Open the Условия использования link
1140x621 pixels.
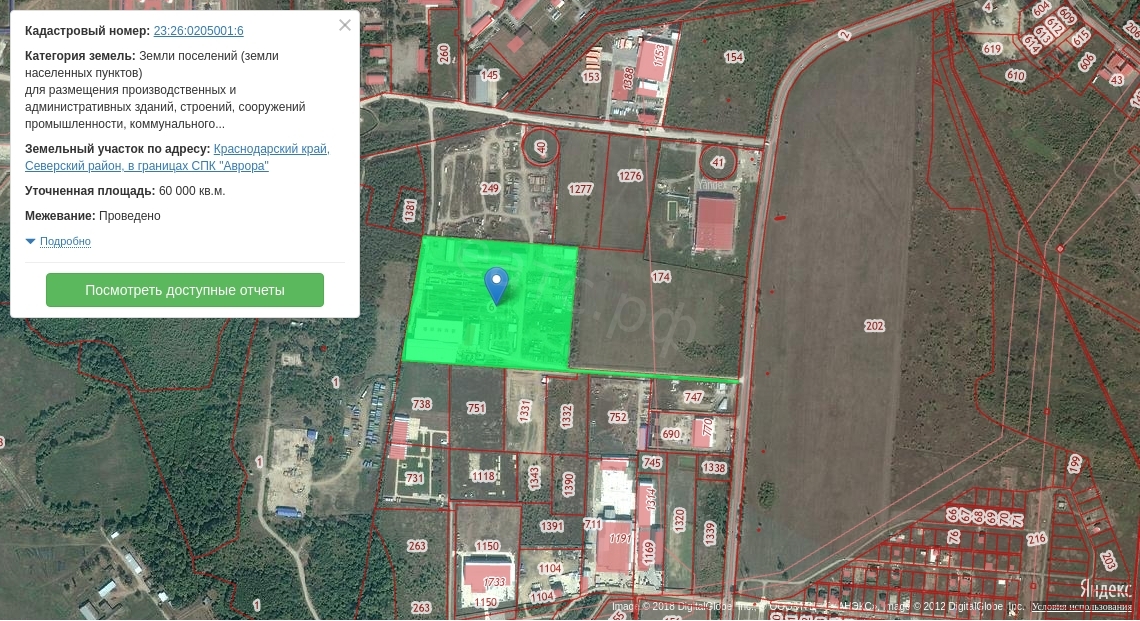coord(1082,607)
